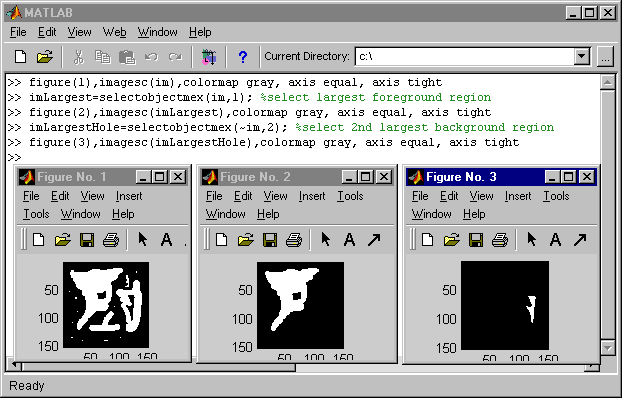Save icon in Figure No. 2 toolbar

[x=270, y=240]
